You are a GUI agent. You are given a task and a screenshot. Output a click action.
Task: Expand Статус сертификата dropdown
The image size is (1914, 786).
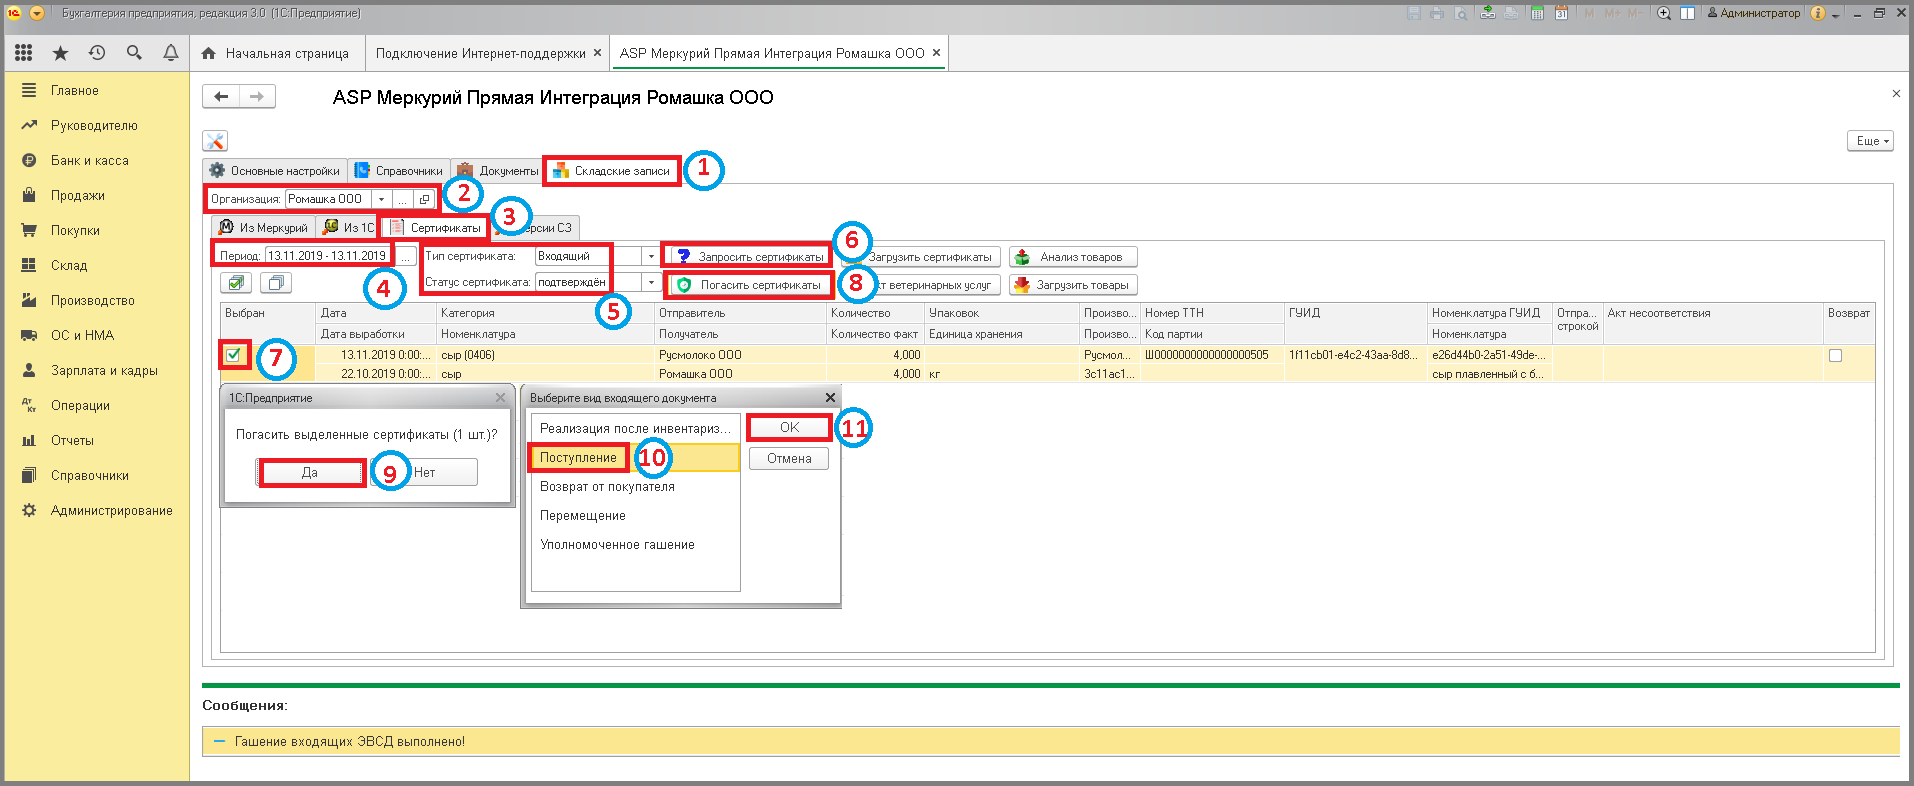[x=651, y=283]
